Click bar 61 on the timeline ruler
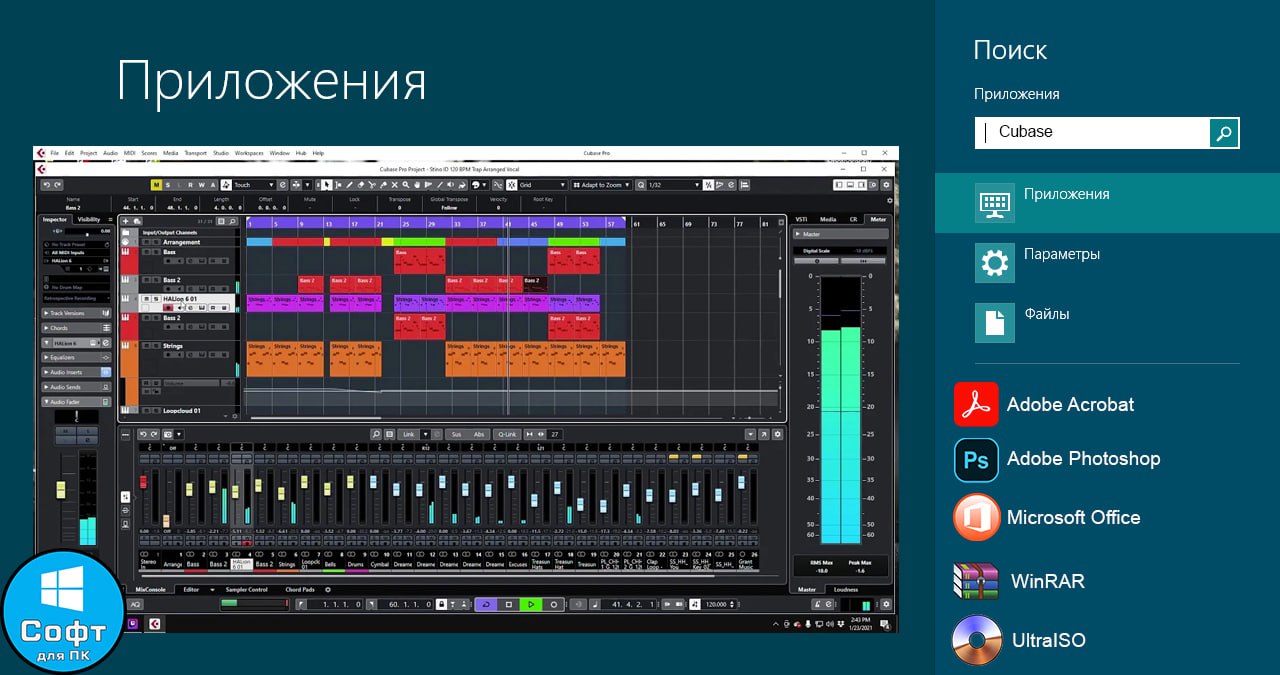This screenshot has width=1280, height=675. [x=636, y=223]
